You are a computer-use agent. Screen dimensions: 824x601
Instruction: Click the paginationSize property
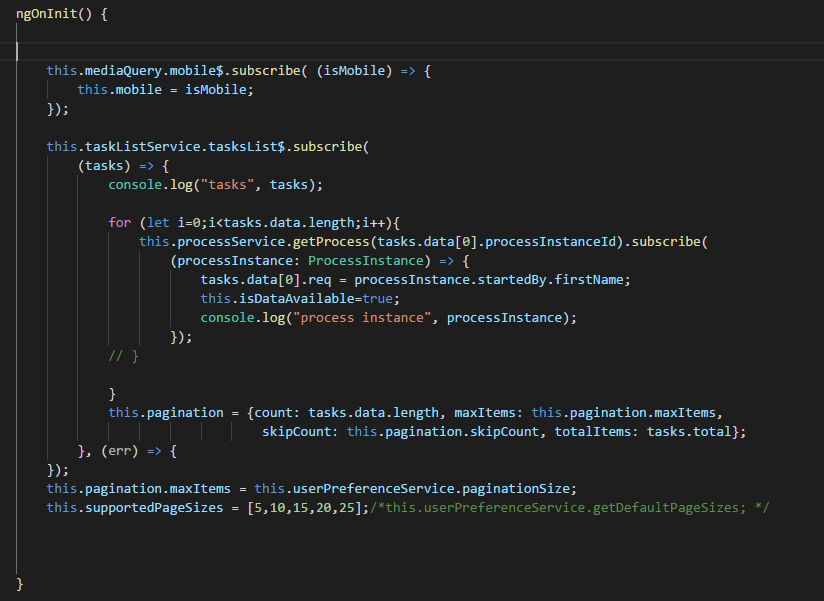pyautogui.click(x=516, y=489)
